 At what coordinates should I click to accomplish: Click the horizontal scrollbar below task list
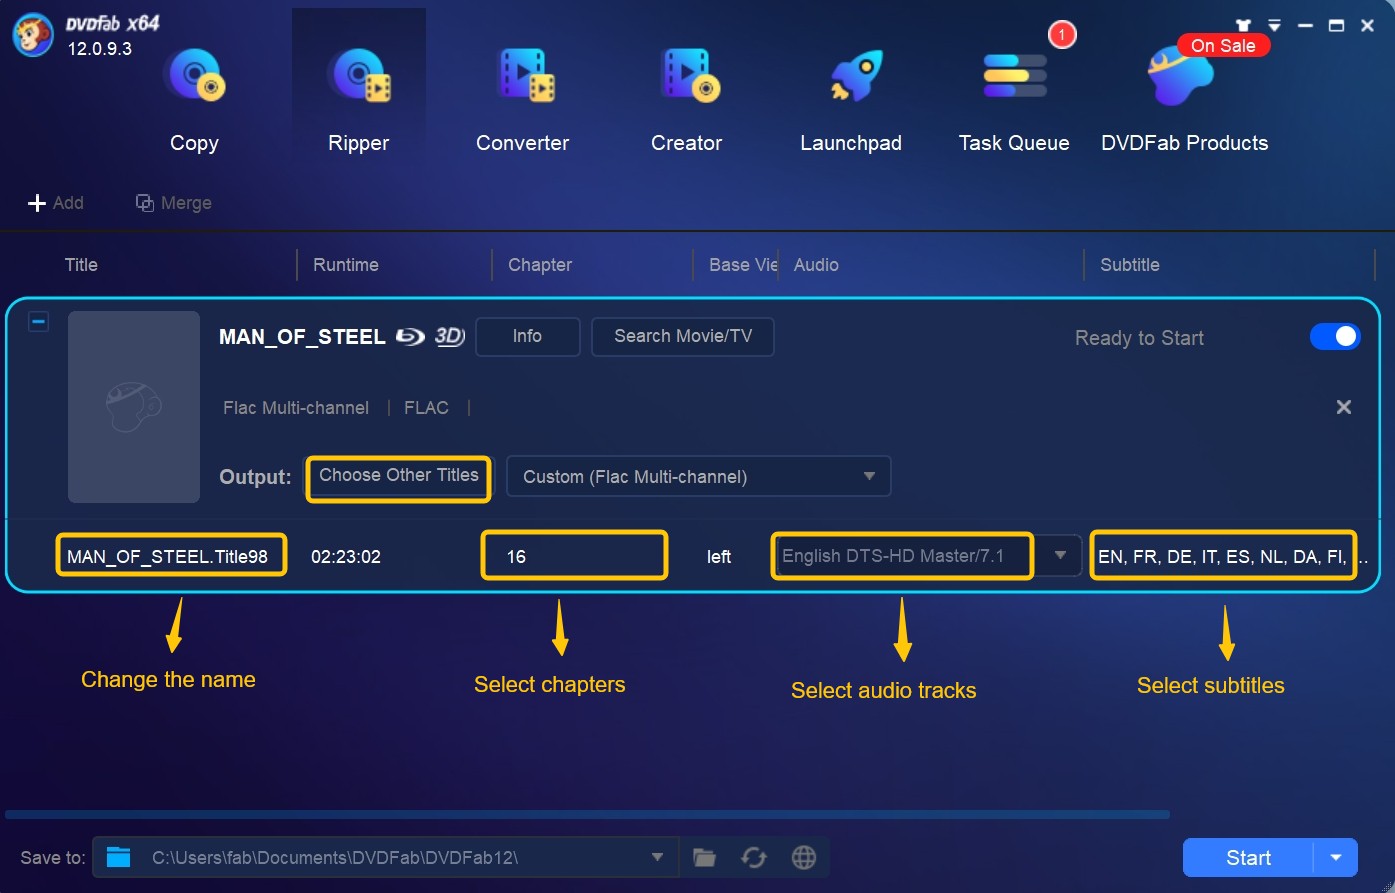[587, 814]
